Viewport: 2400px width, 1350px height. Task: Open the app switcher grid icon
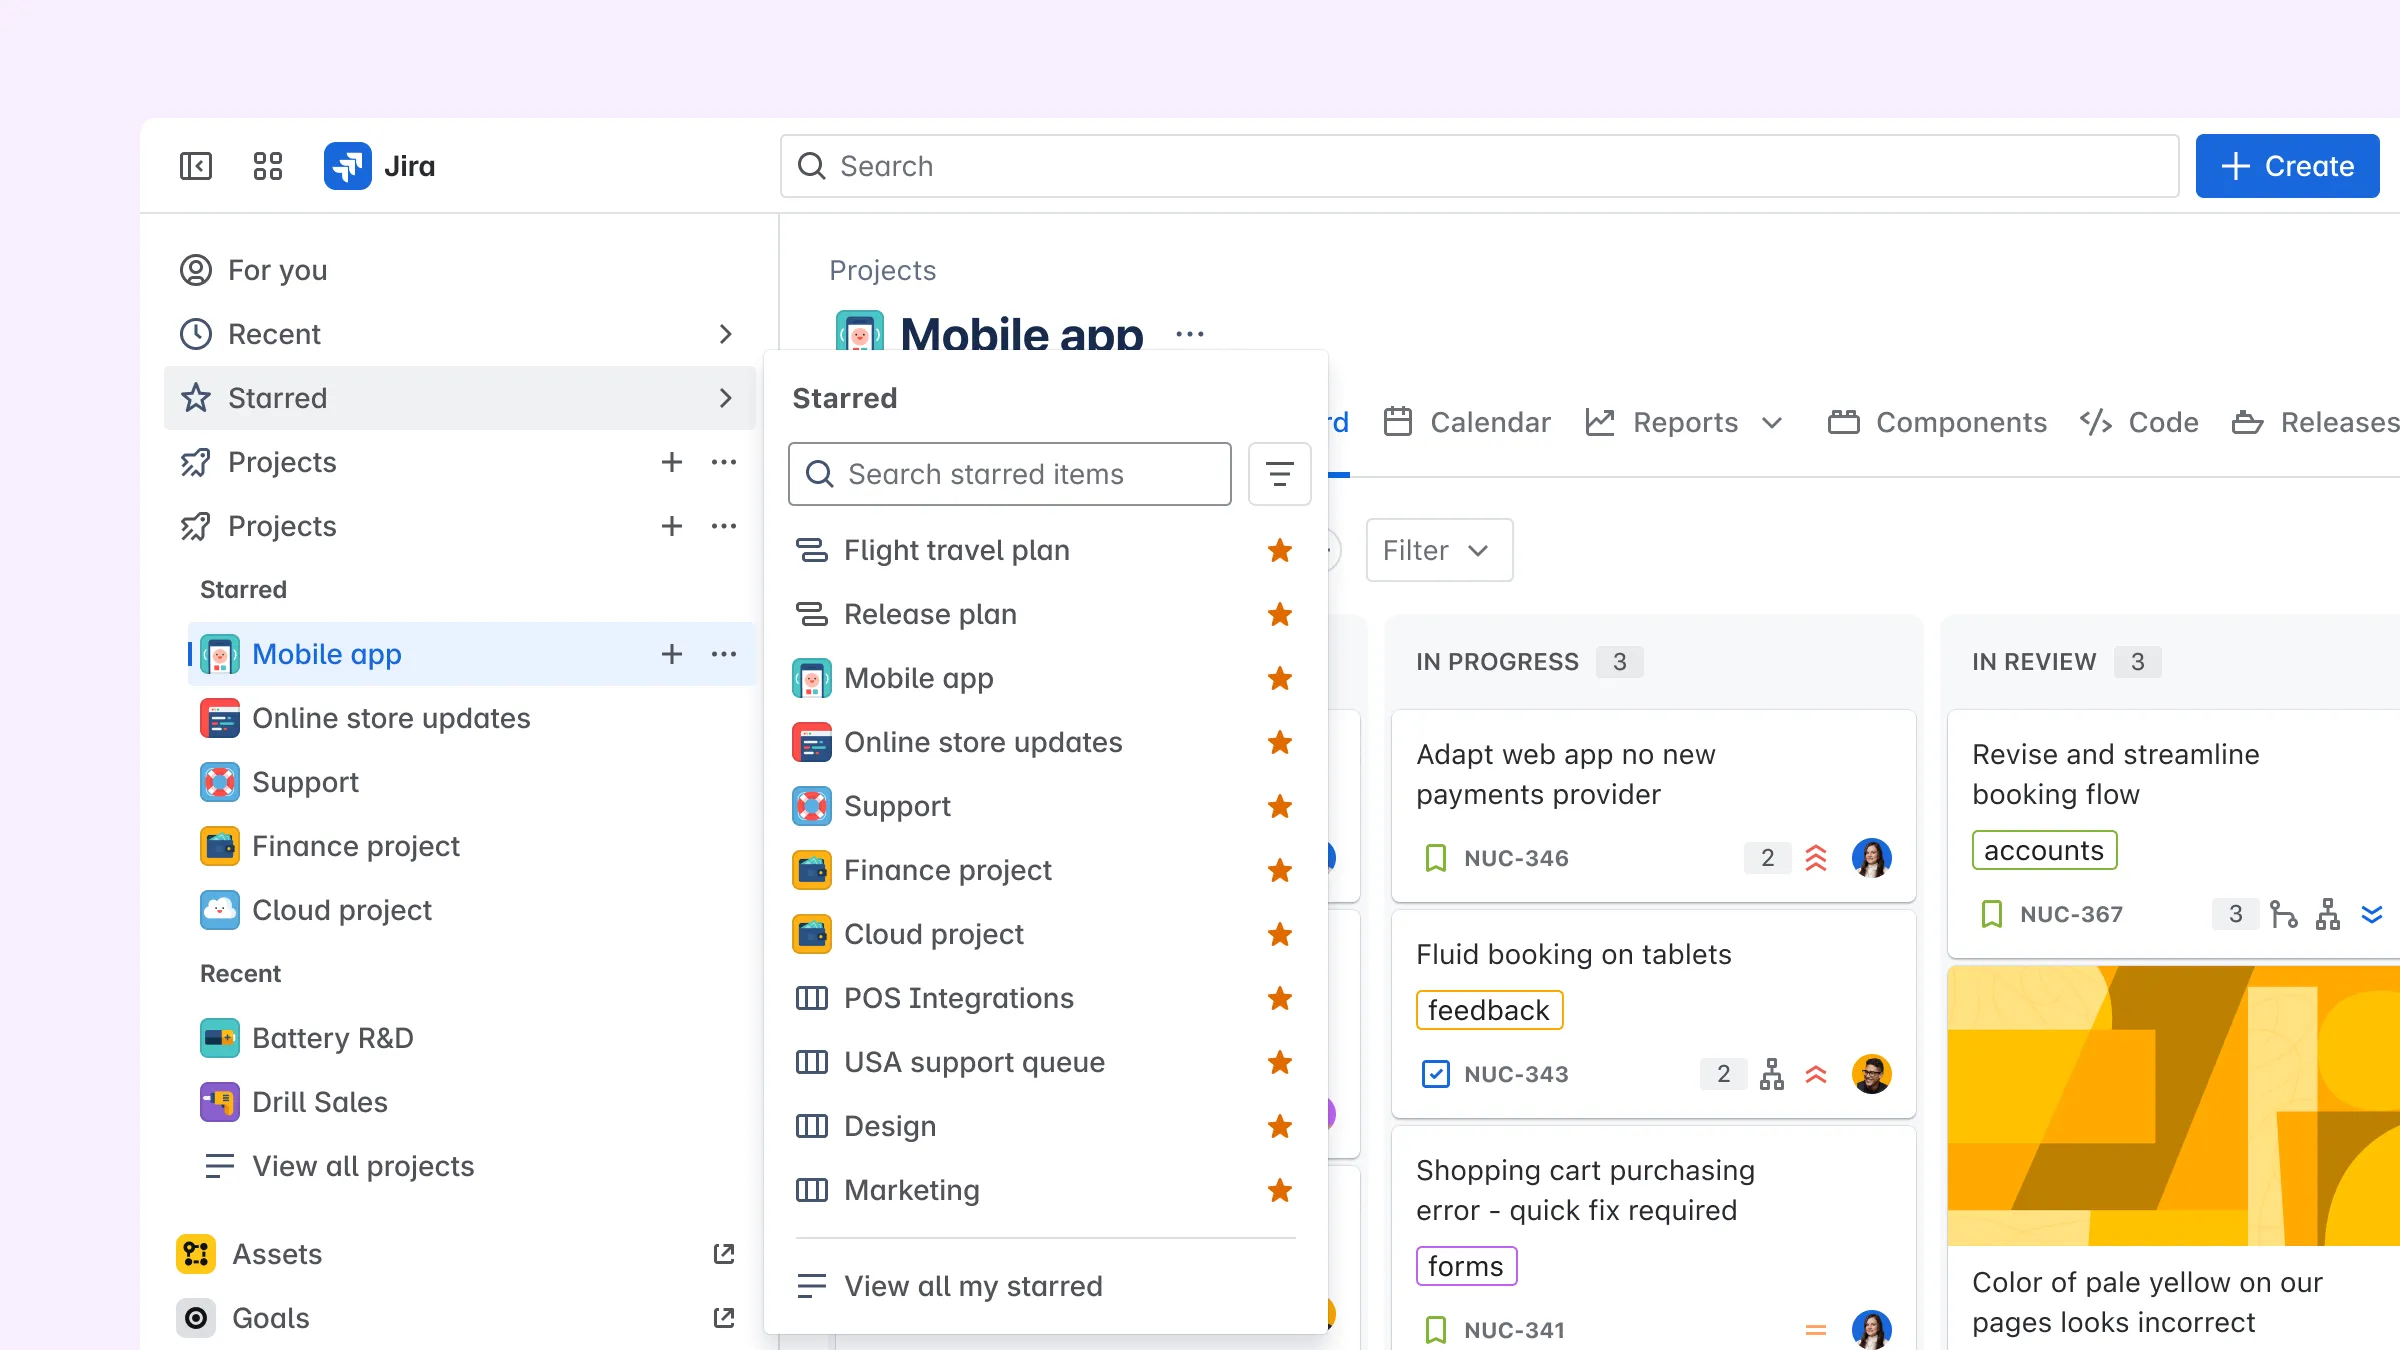(x=267, y=166)
